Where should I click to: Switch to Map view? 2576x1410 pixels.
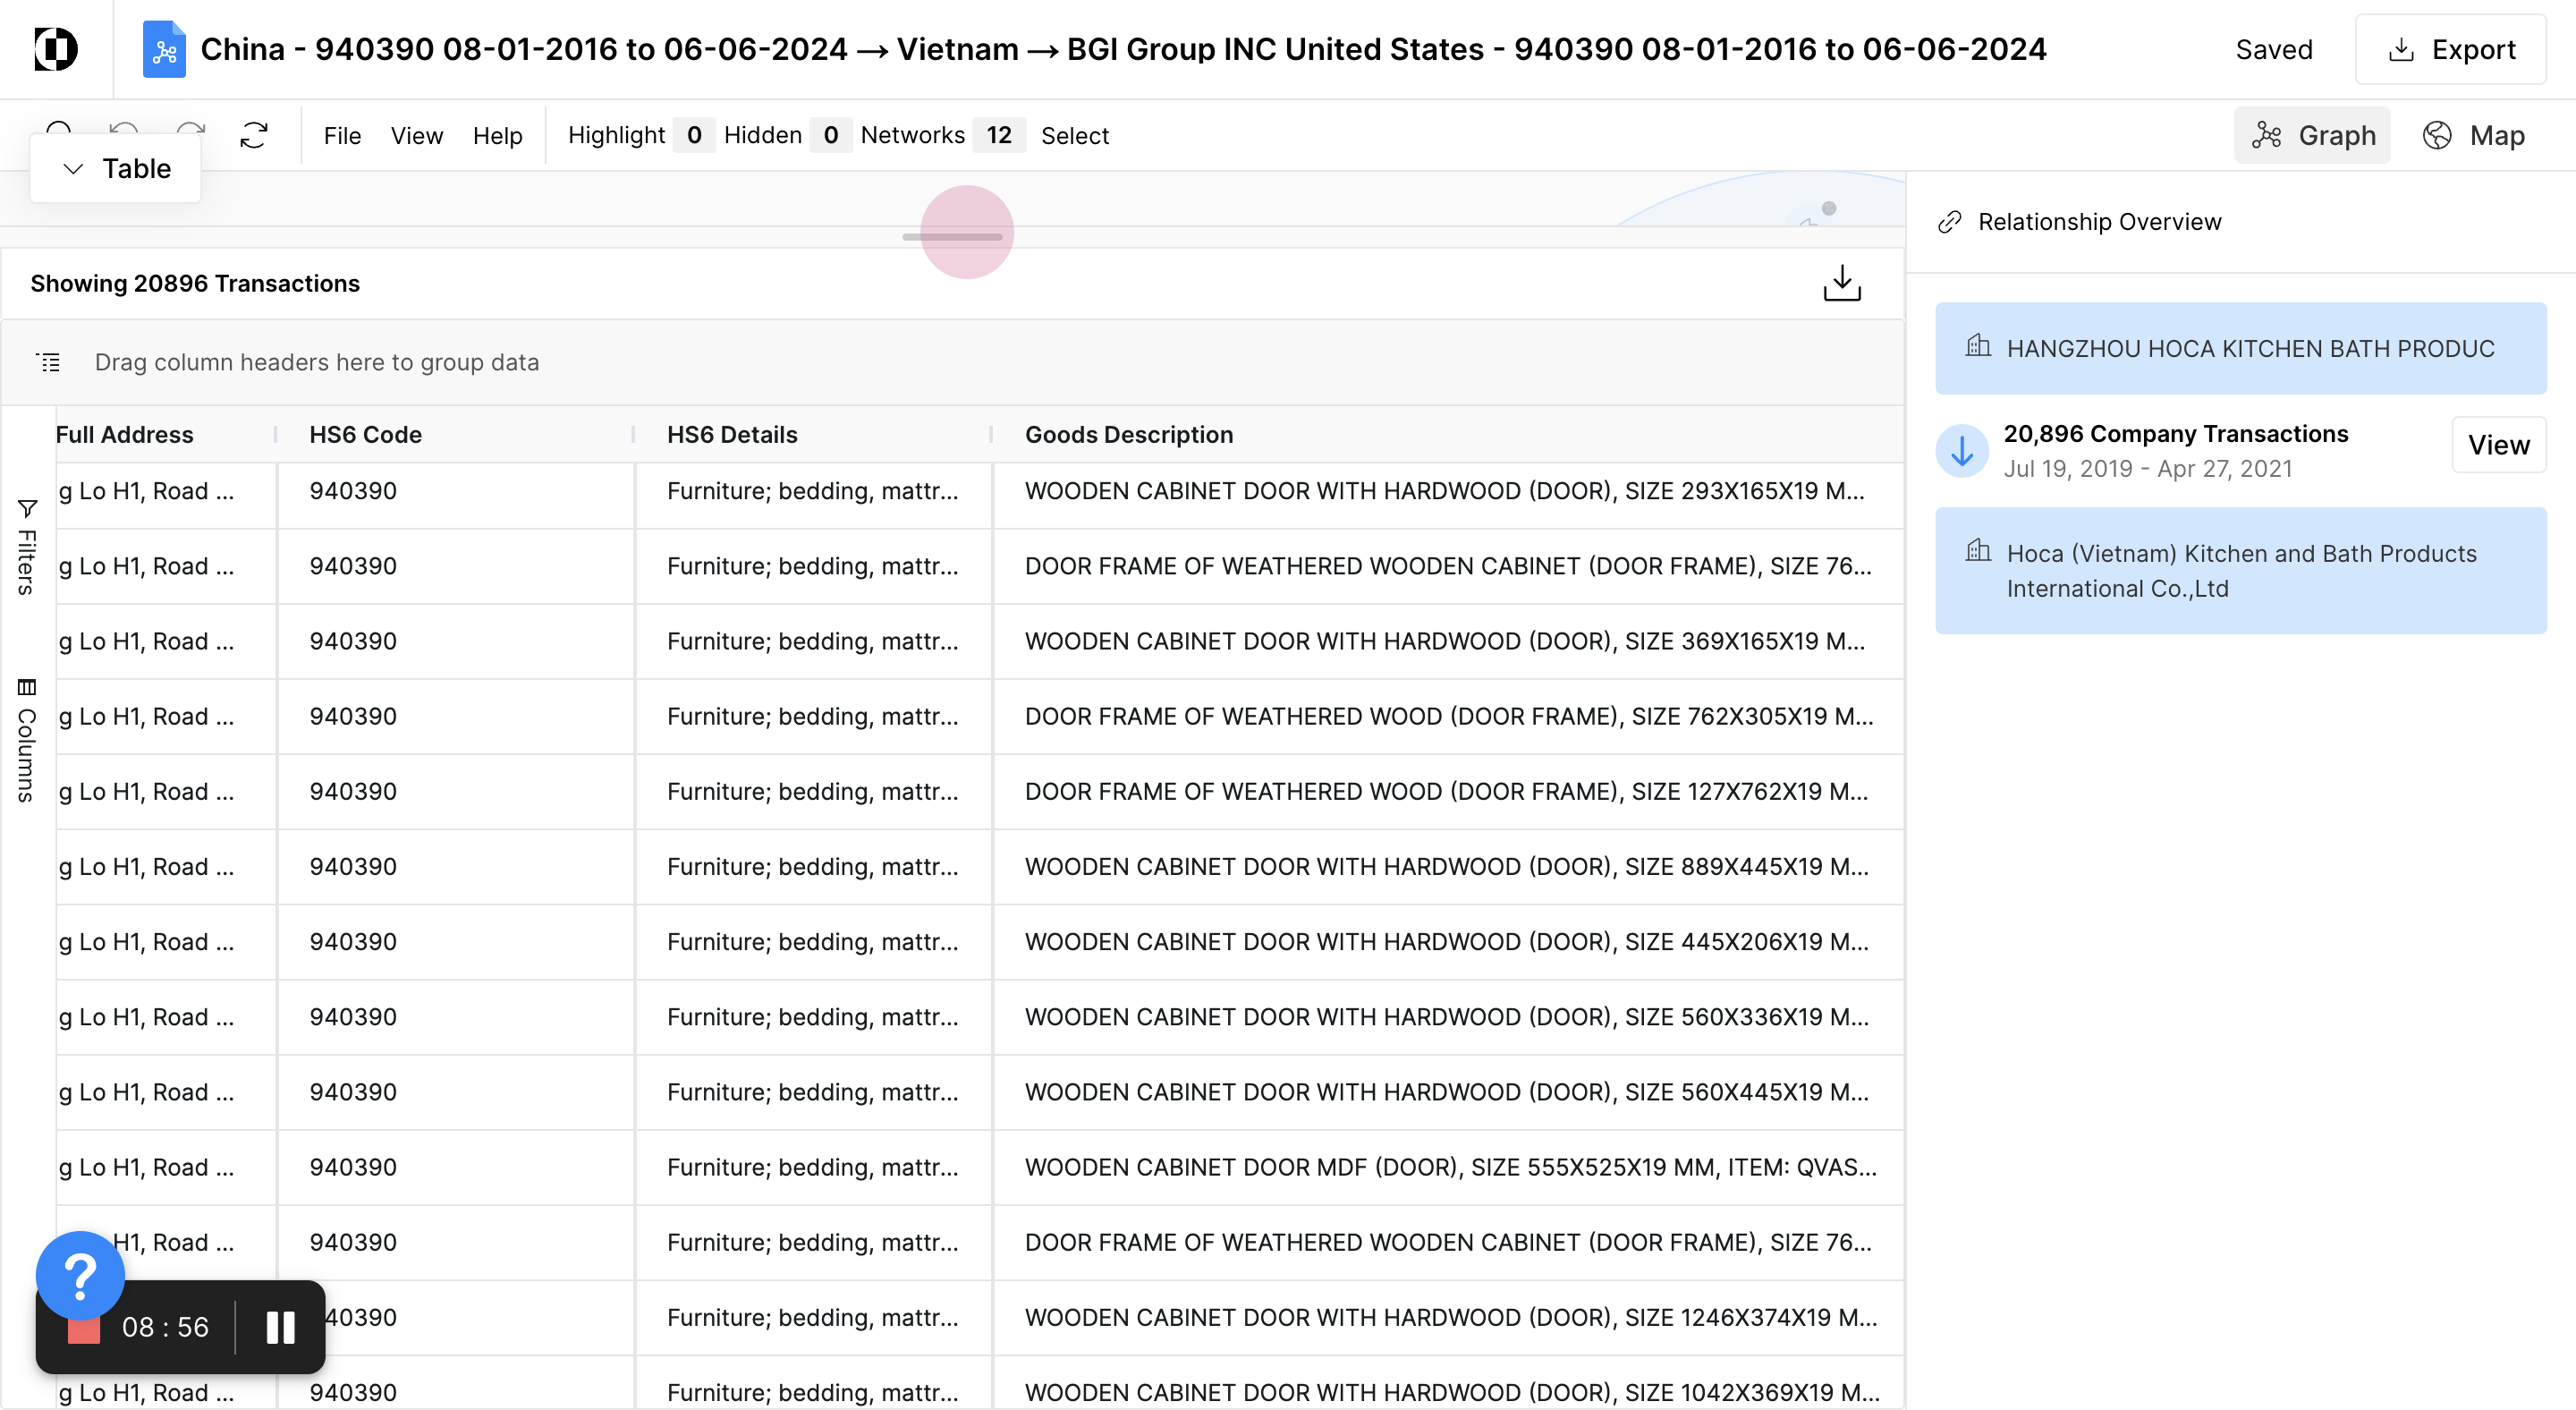click(x=2474, y=135)
